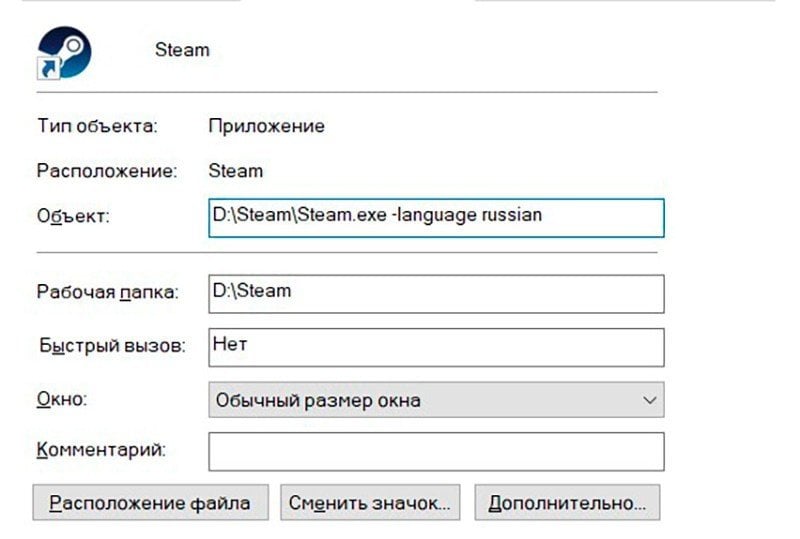Click the Steam shortcut icon
This screenshot has width=800, height=539.
coord(64,53)
